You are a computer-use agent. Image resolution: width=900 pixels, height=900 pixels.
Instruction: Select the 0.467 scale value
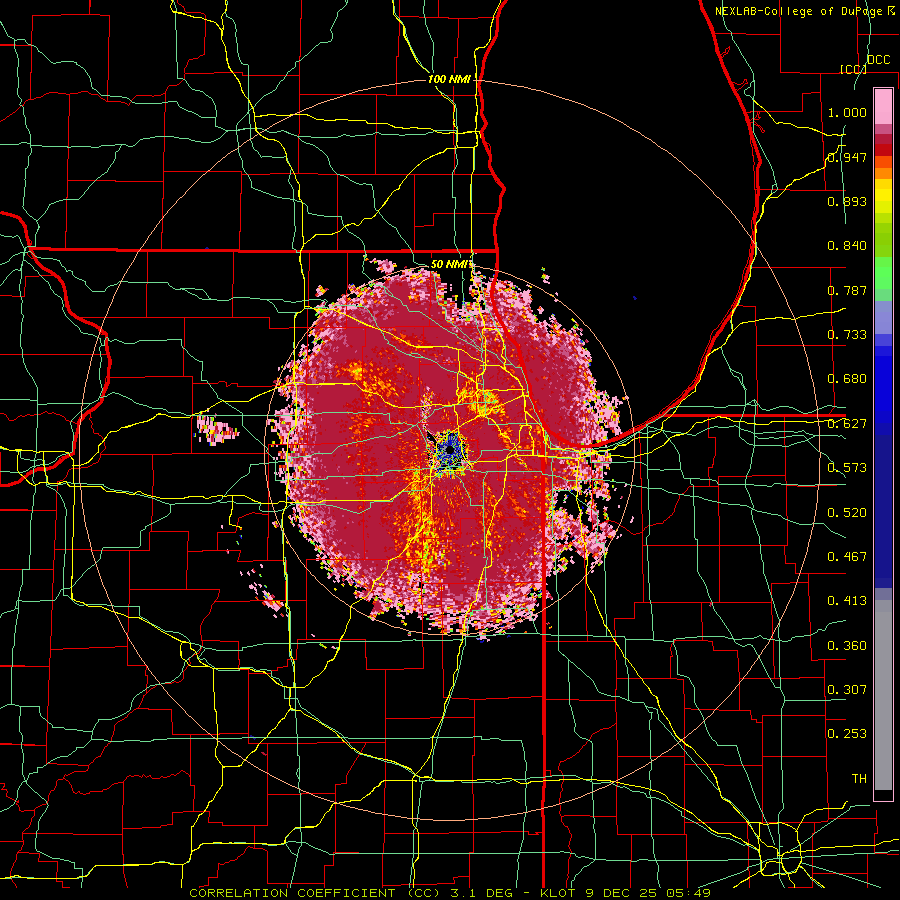847,557
